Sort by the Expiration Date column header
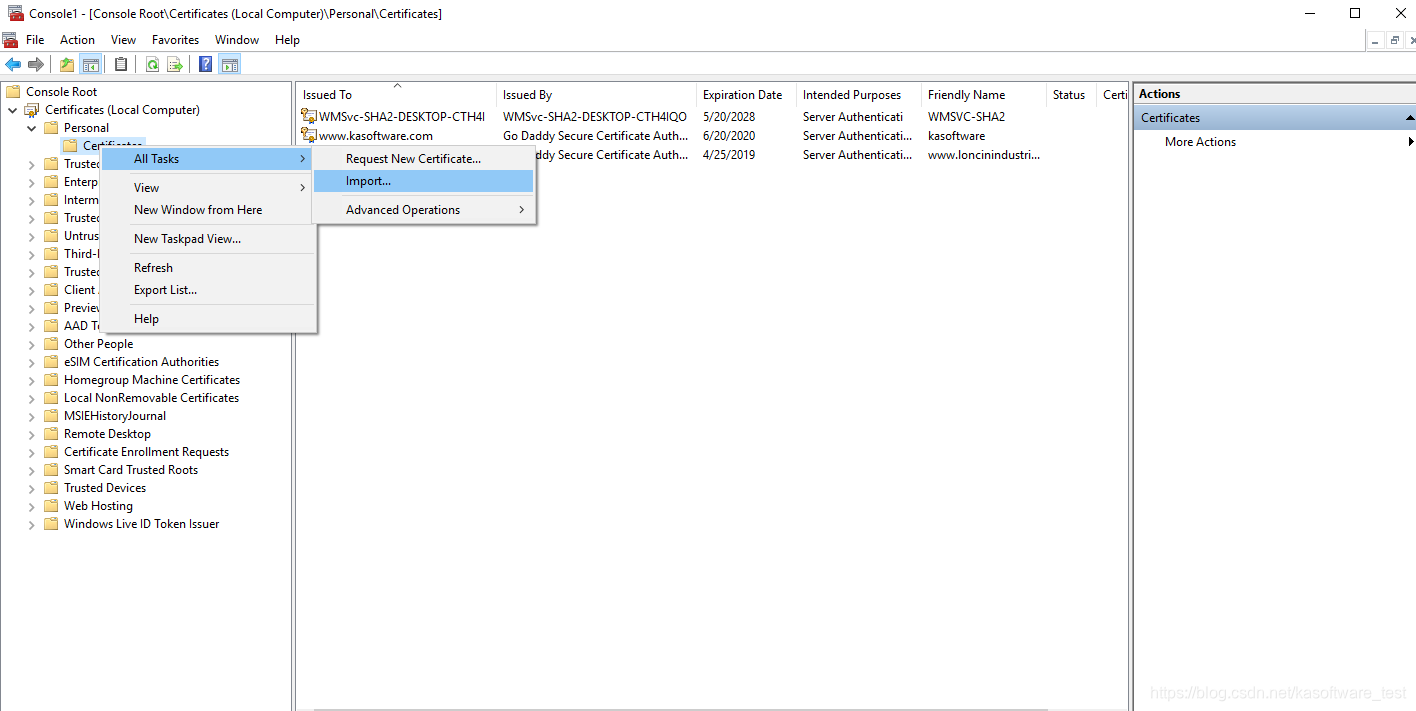This screenshot has height=711, width=1416. click(746, 95)
